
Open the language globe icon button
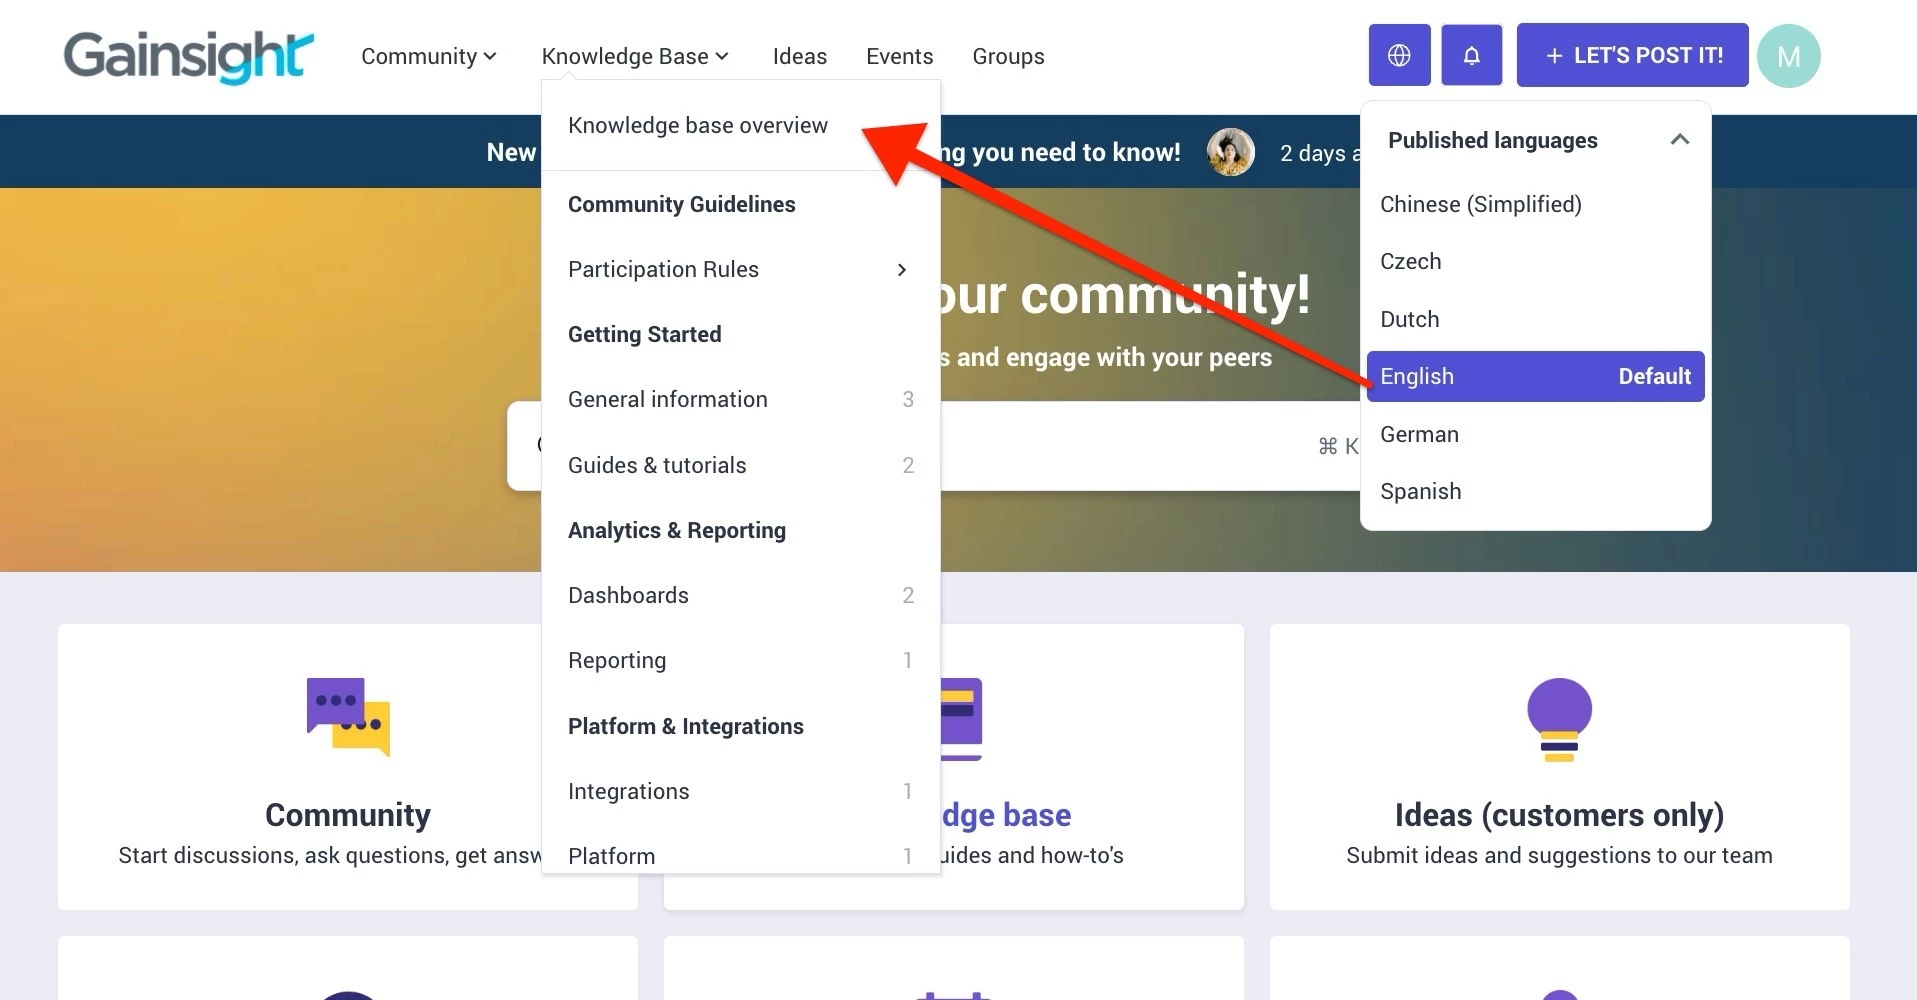coord(1399,55)
